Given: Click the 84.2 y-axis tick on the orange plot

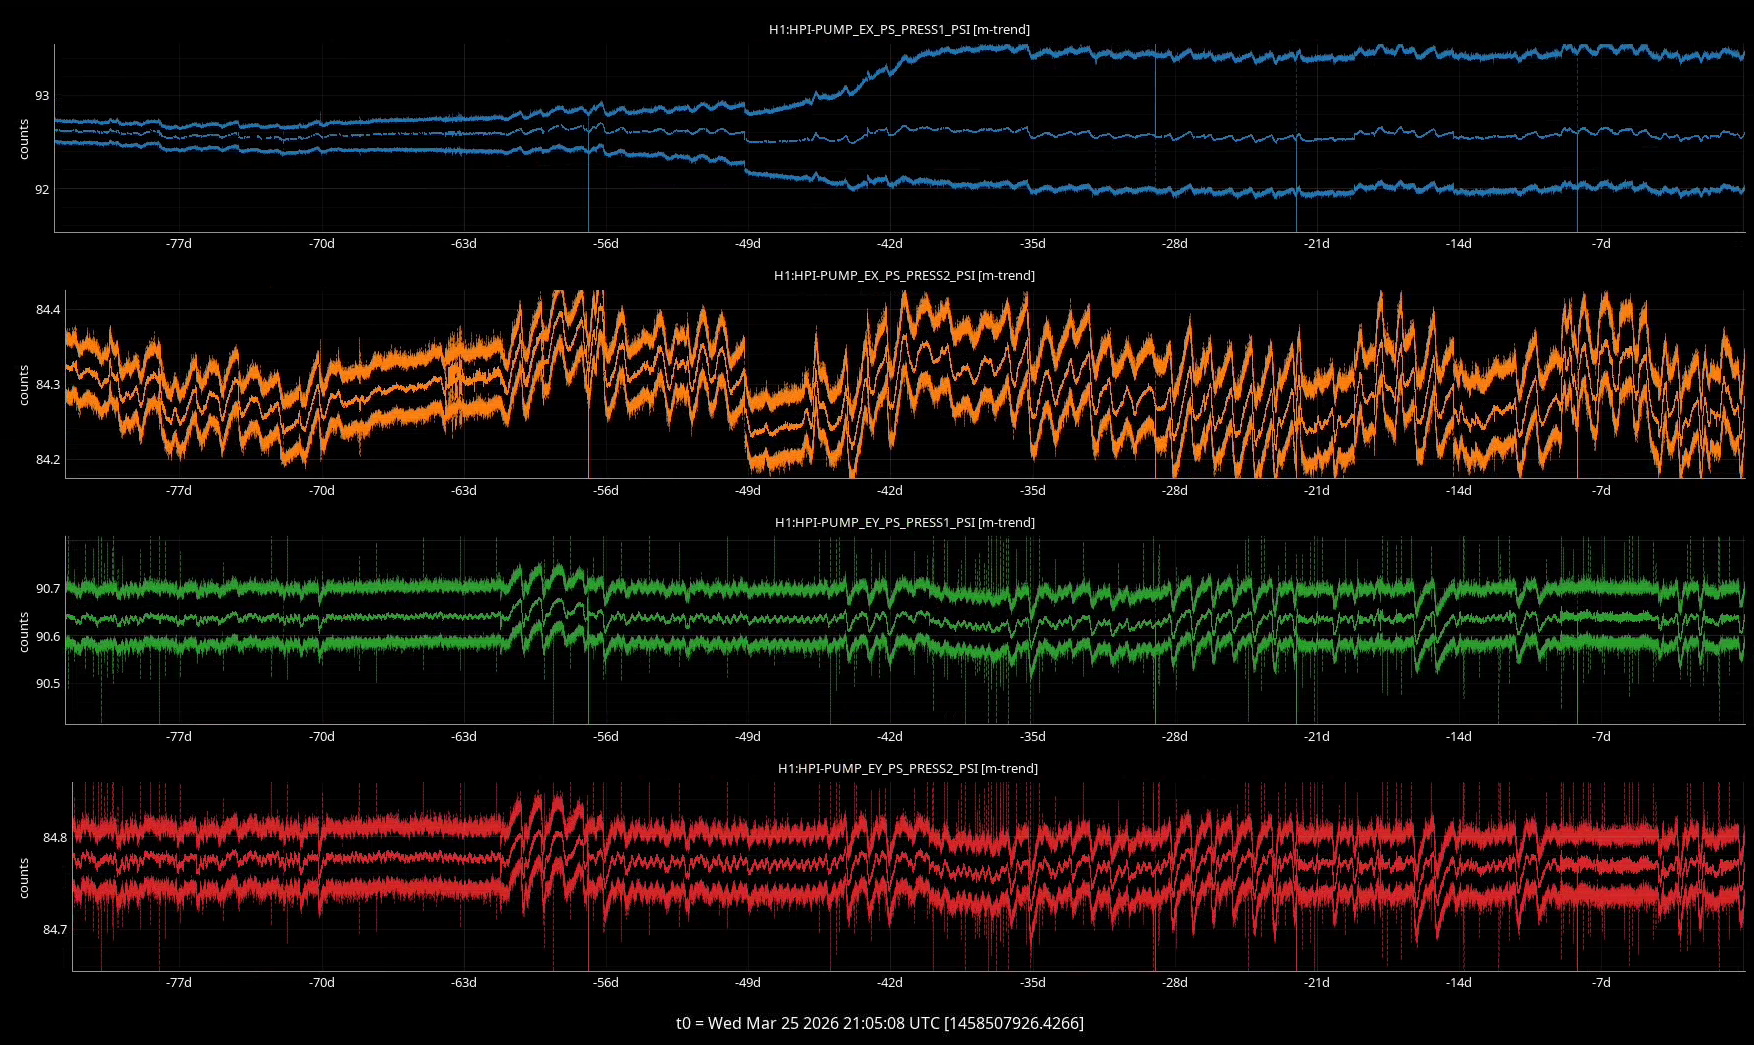Looking at the screenshot, I should (48, 460).
